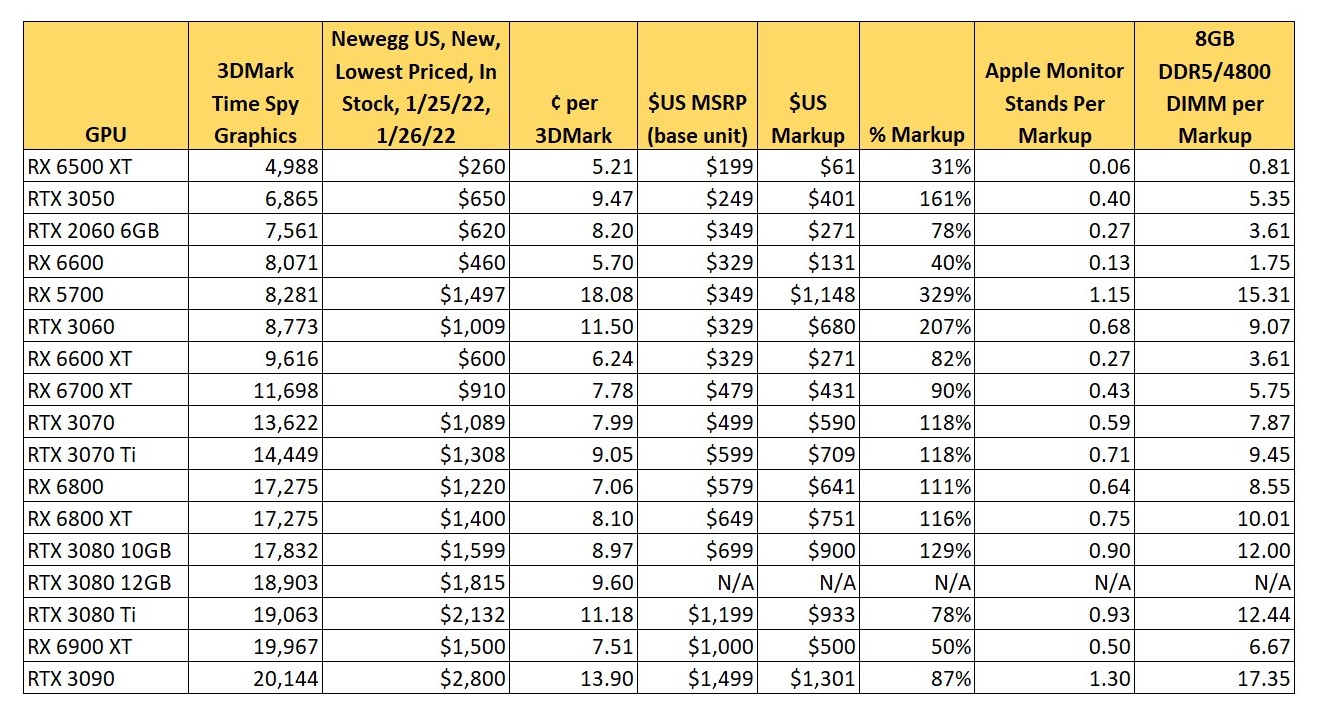Click the 8GB DDR5/4800 DIMM header
Viewport: 1319px width, 726px height.
(1214, 87)
